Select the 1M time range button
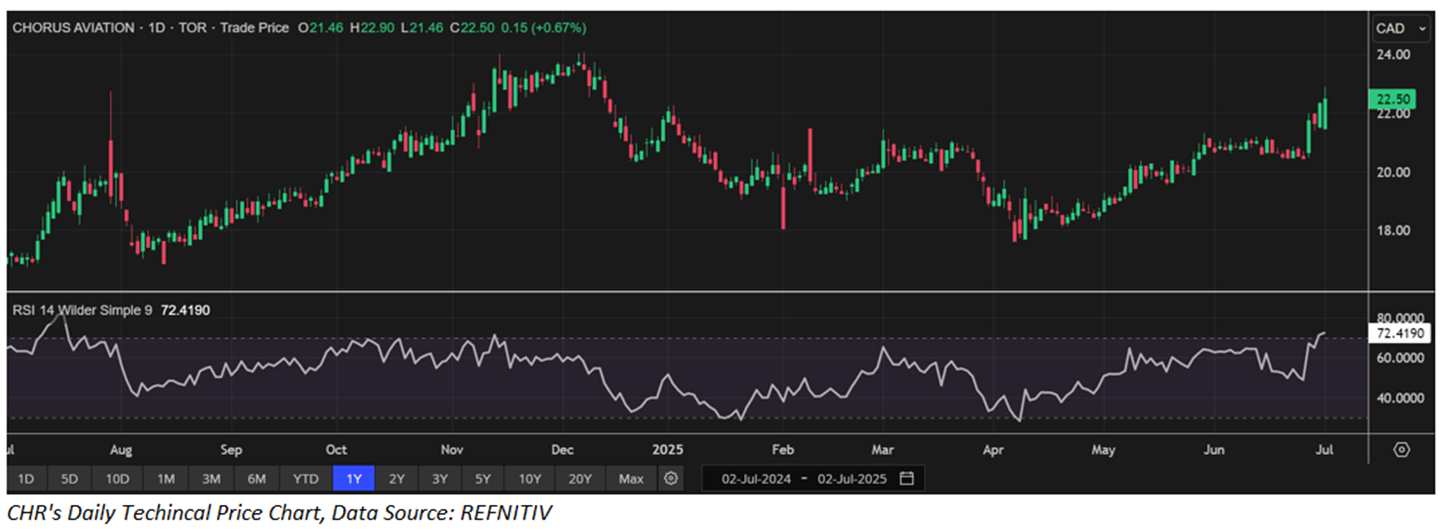This screenshot has height=532, width=1446. point(165,479)
